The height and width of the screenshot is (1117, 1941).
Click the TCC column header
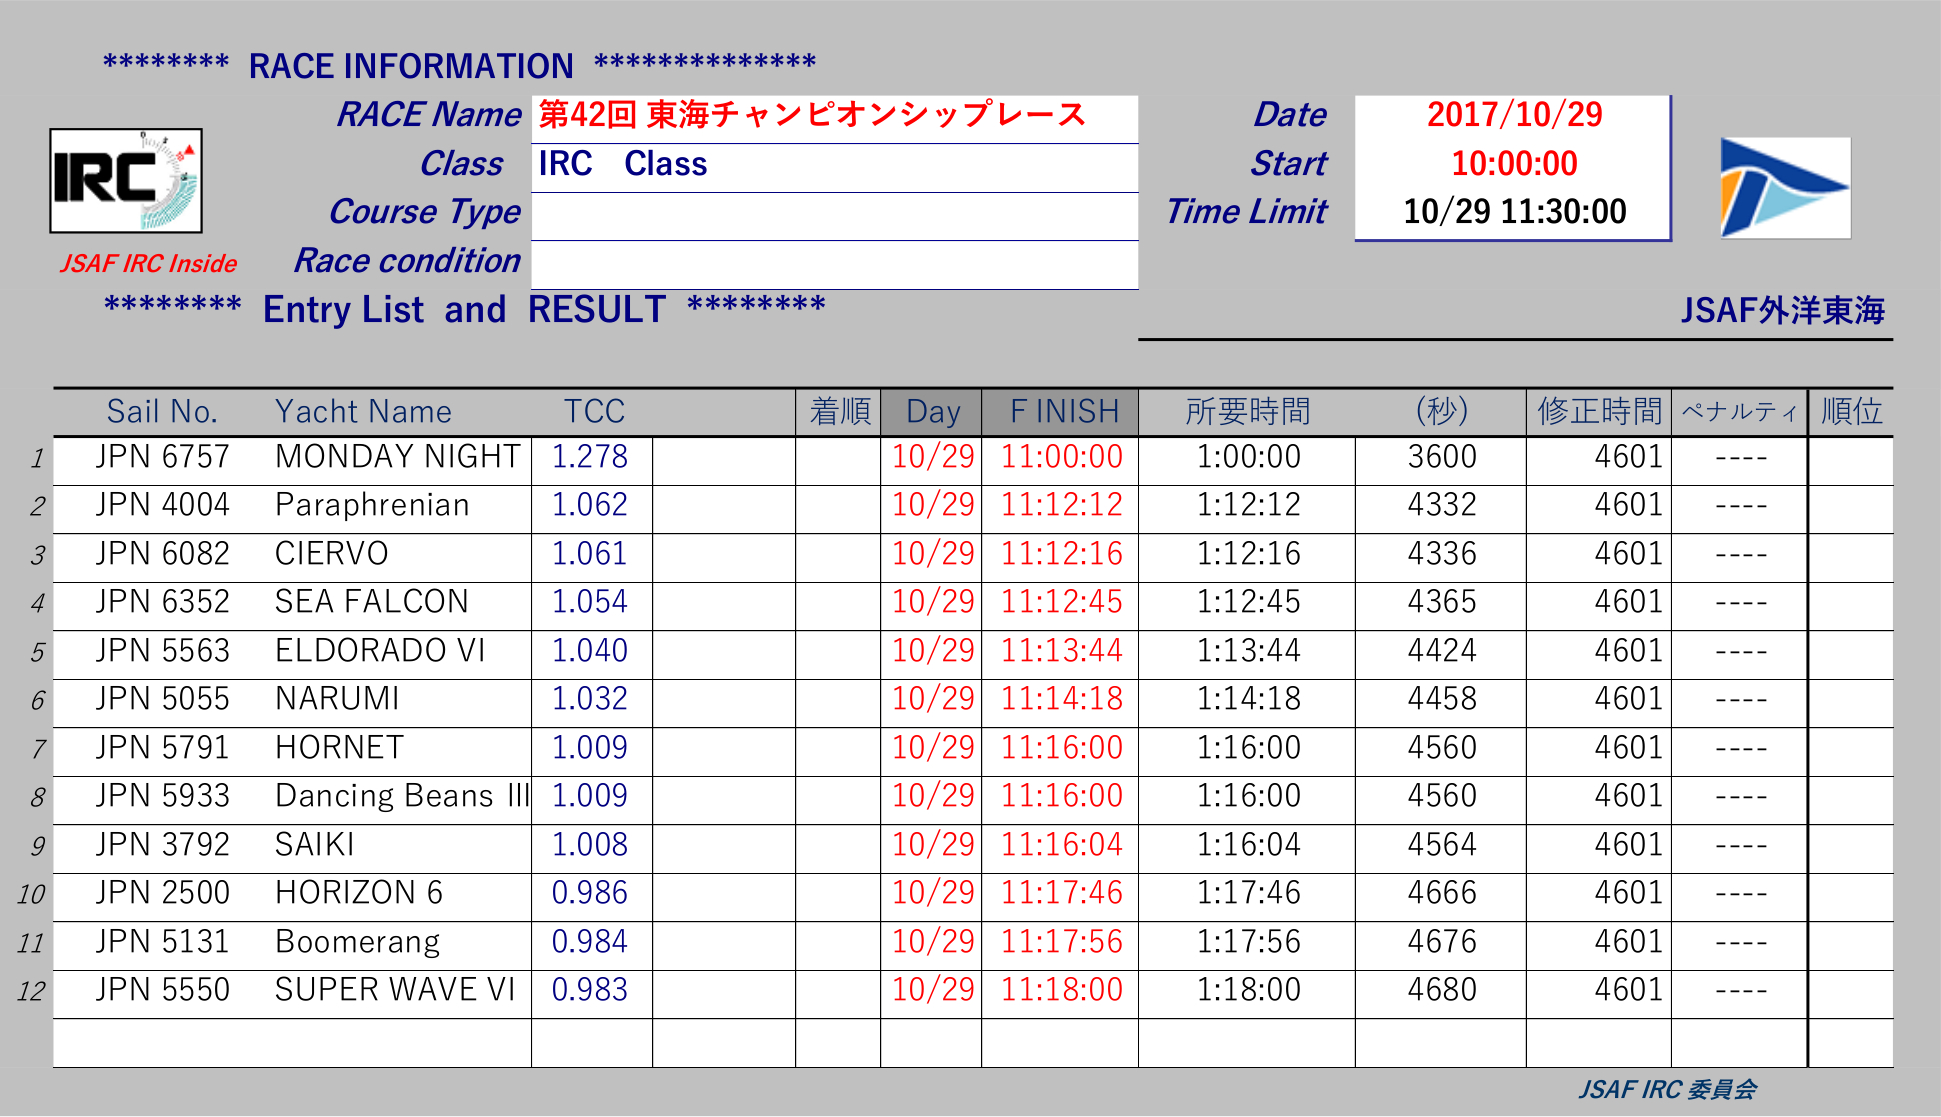[593, 412]
